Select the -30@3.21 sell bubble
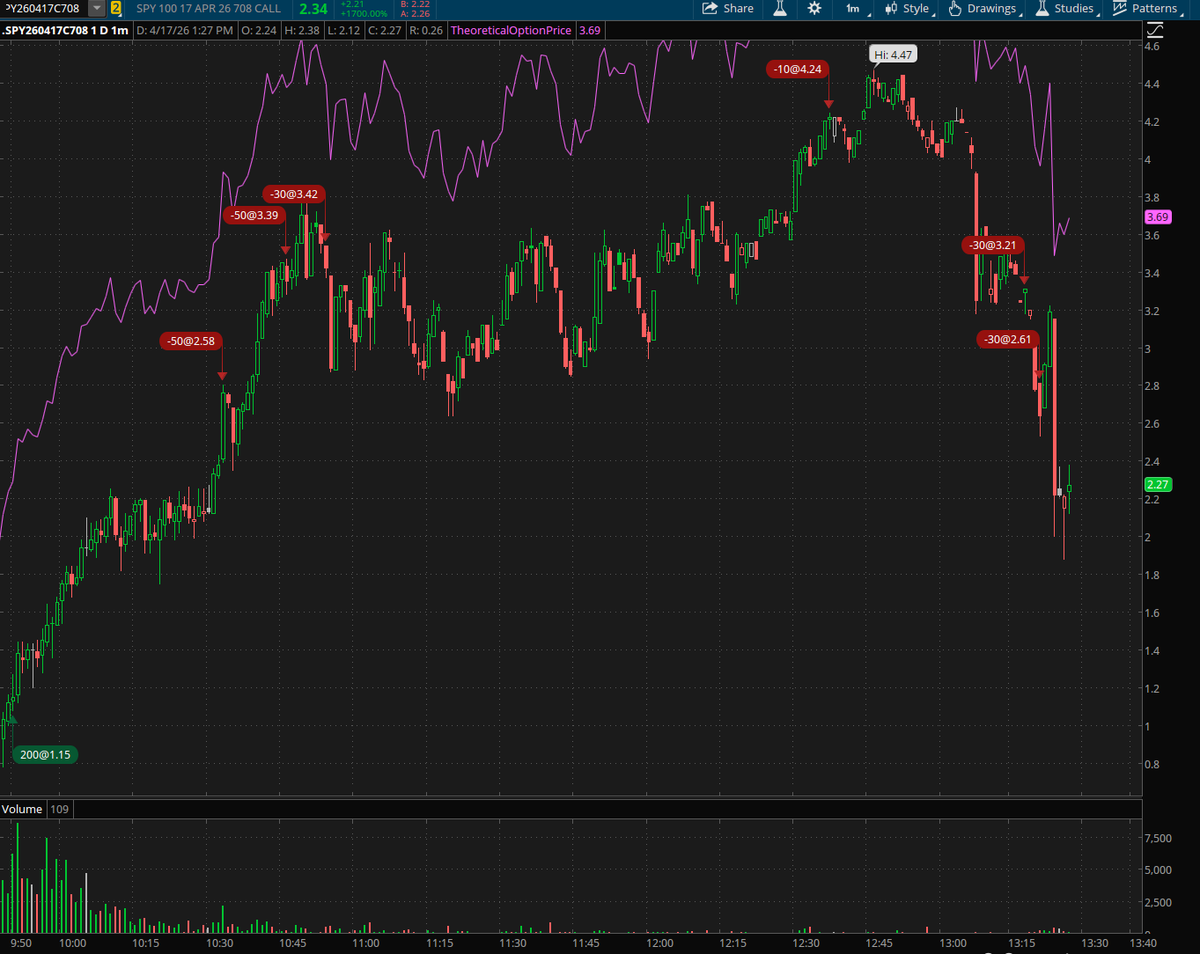1200x954 pixels. (x=993, y=244)
